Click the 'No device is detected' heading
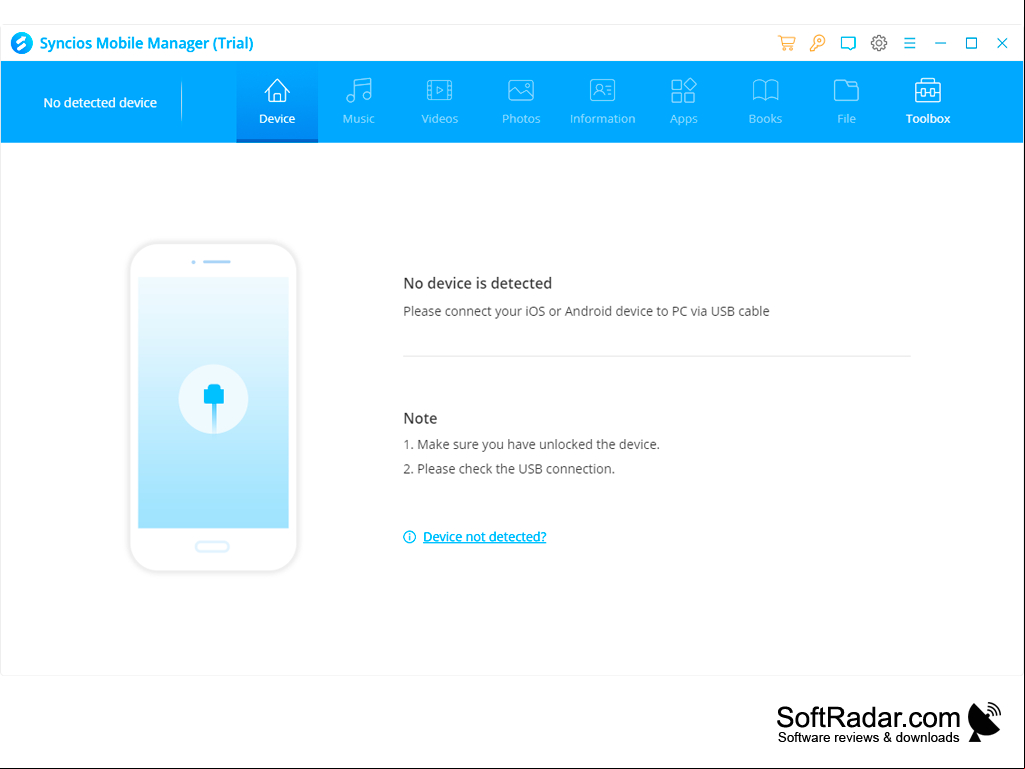 [477, 283]
